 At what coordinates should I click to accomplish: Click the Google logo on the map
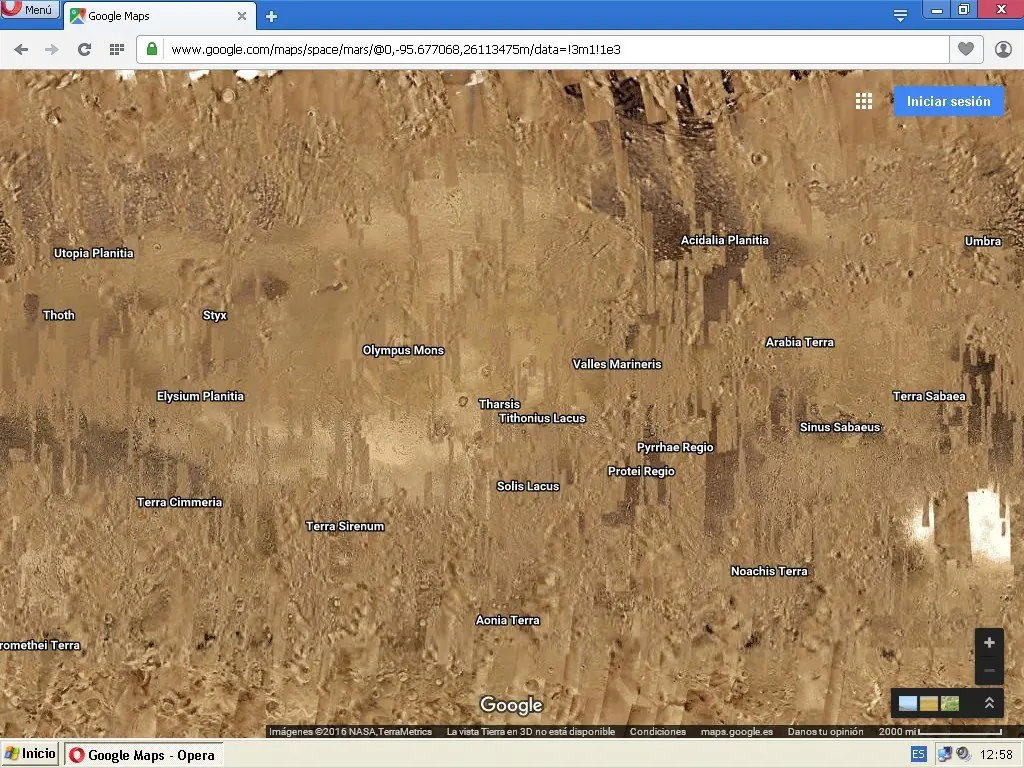pos(511,705)
